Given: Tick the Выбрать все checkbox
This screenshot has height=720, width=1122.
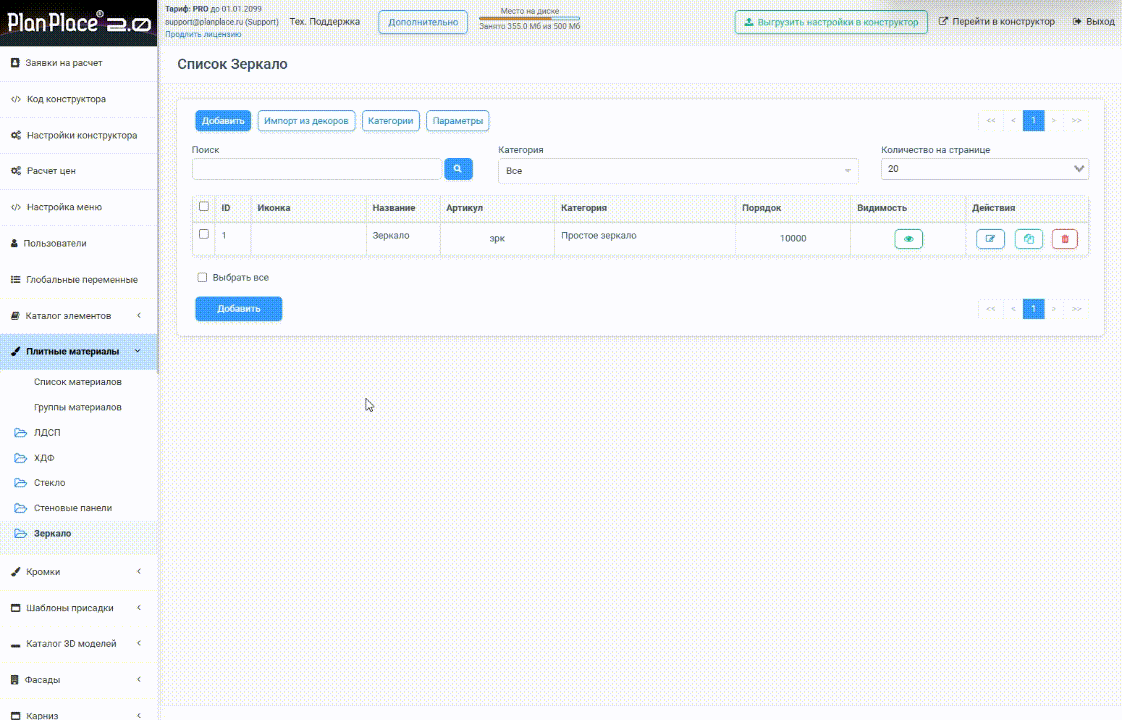Looking at the screenshot, I should 202,277.
